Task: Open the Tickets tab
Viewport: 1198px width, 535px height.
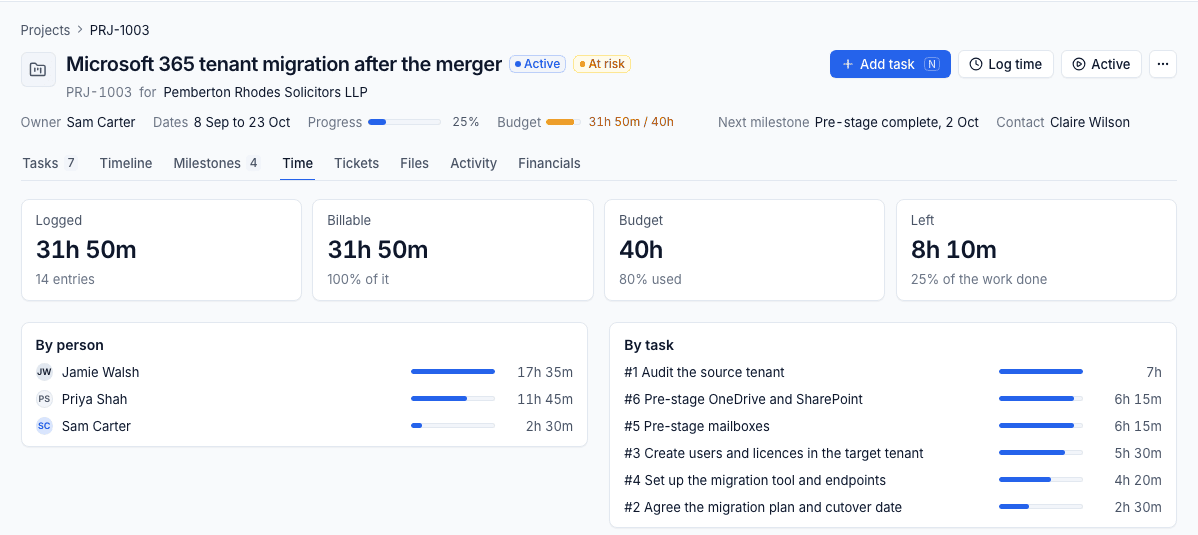Action: [356, 163]
